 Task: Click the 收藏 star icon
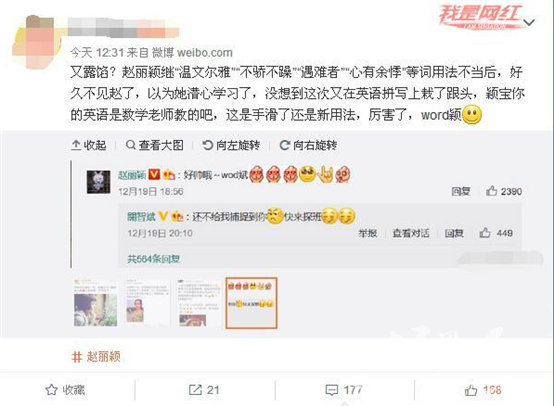click(x=51, y=390)
